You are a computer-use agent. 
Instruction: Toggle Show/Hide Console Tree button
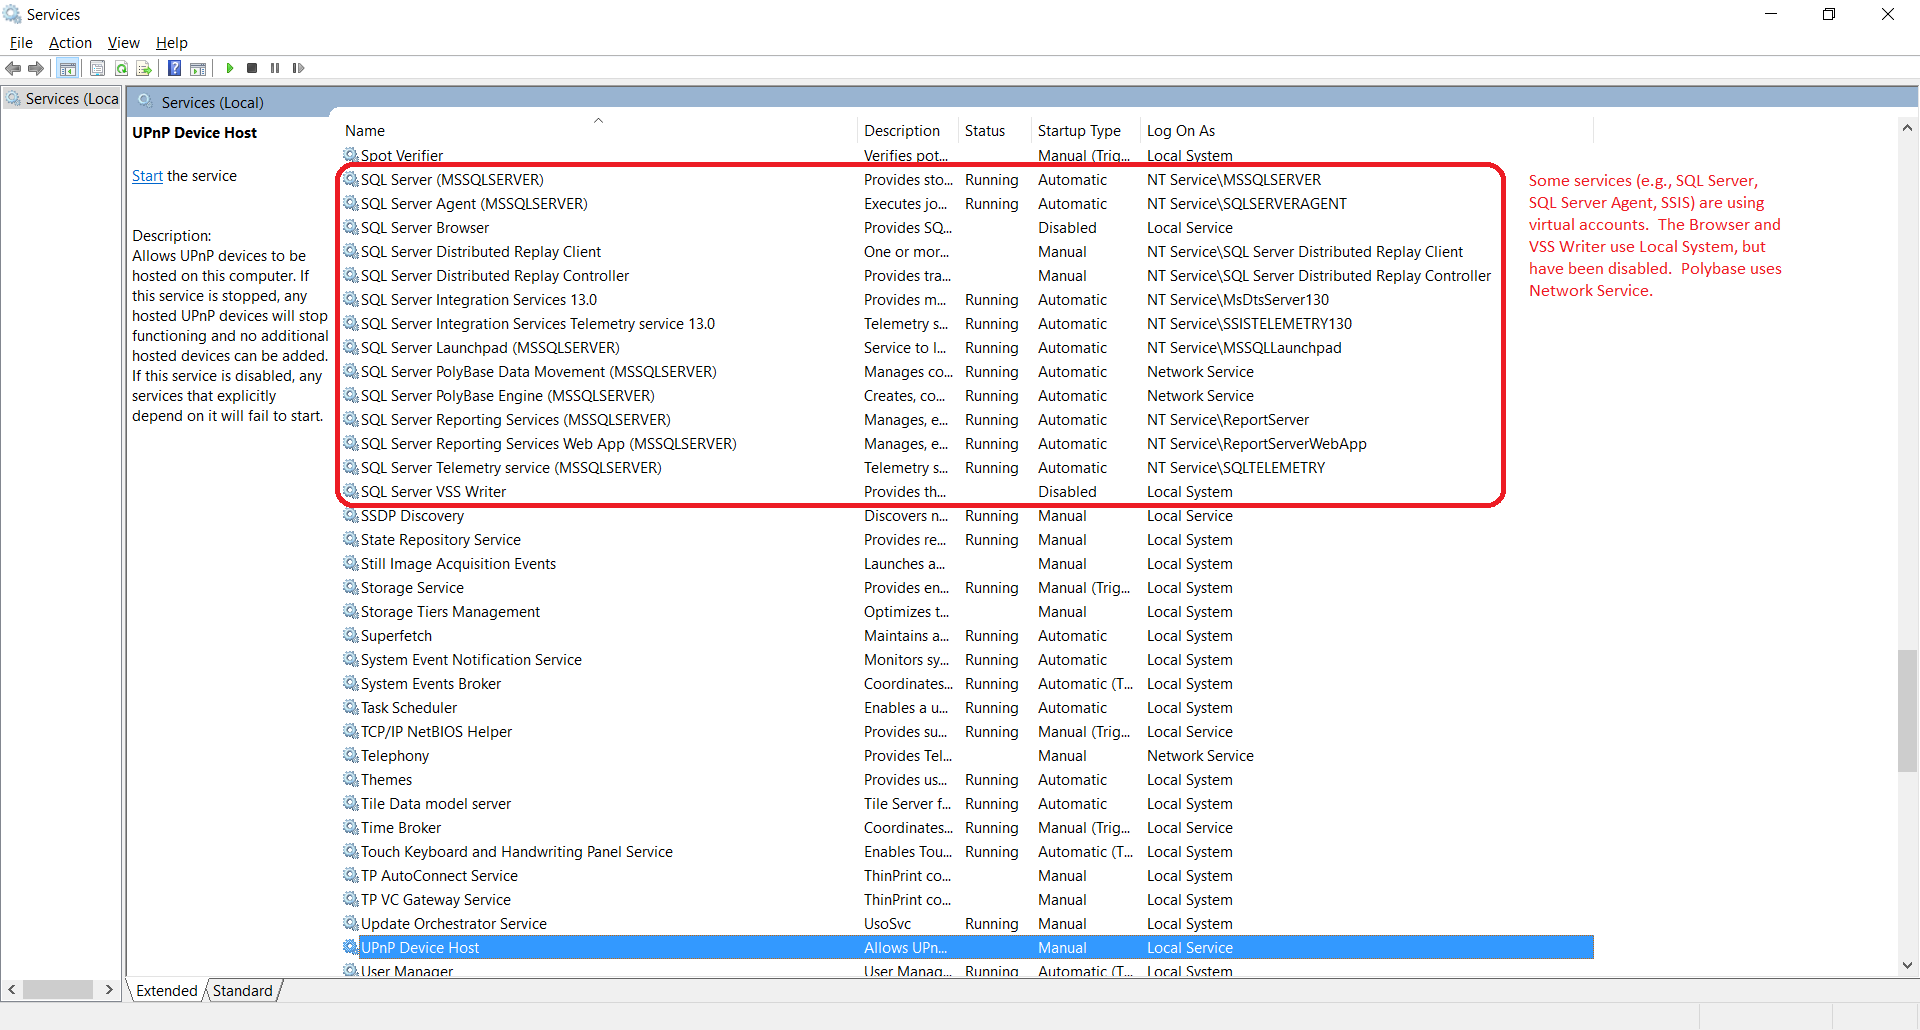tap(68, 68)
